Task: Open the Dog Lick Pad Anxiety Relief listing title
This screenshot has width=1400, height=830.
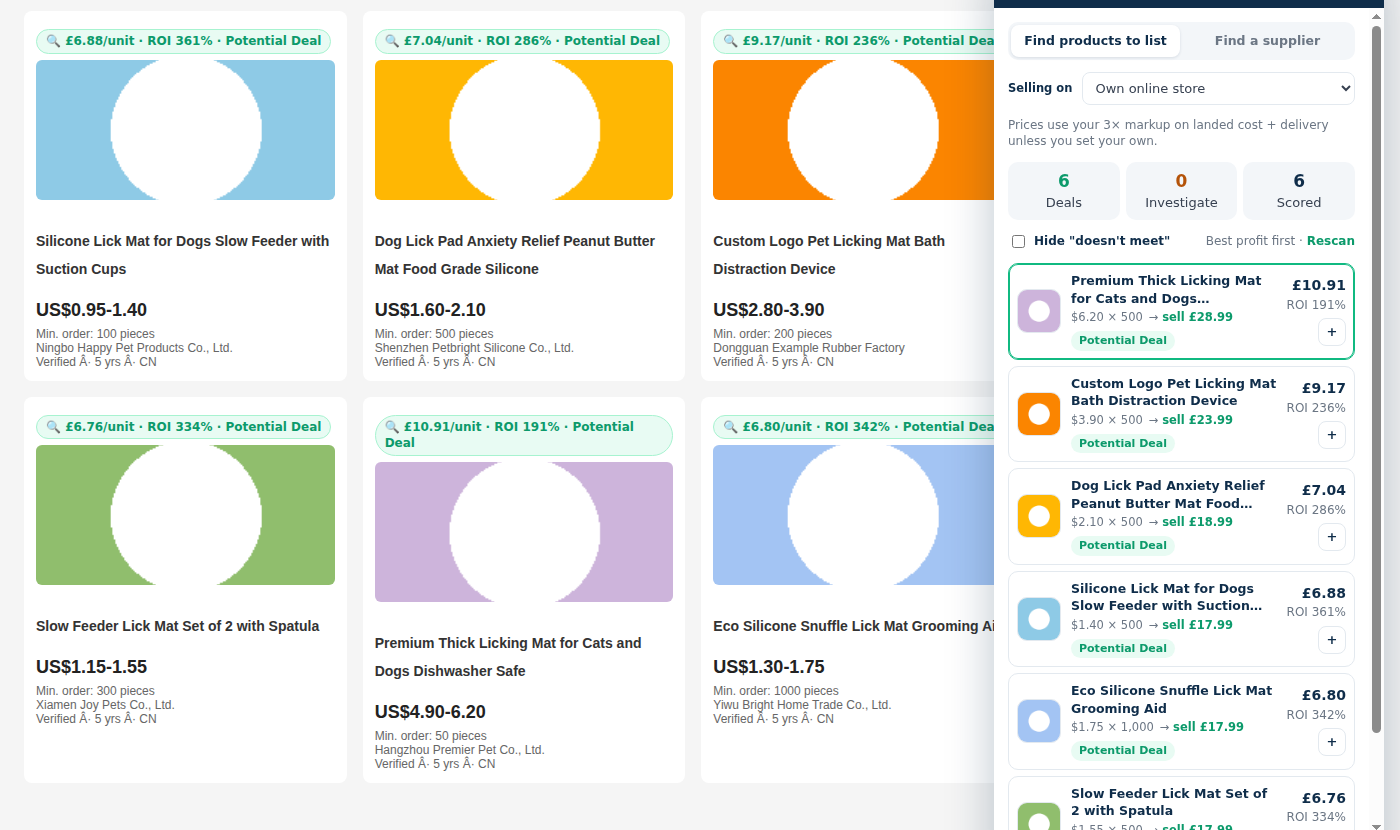Action: pyautogui.click(x=515, y=255)
